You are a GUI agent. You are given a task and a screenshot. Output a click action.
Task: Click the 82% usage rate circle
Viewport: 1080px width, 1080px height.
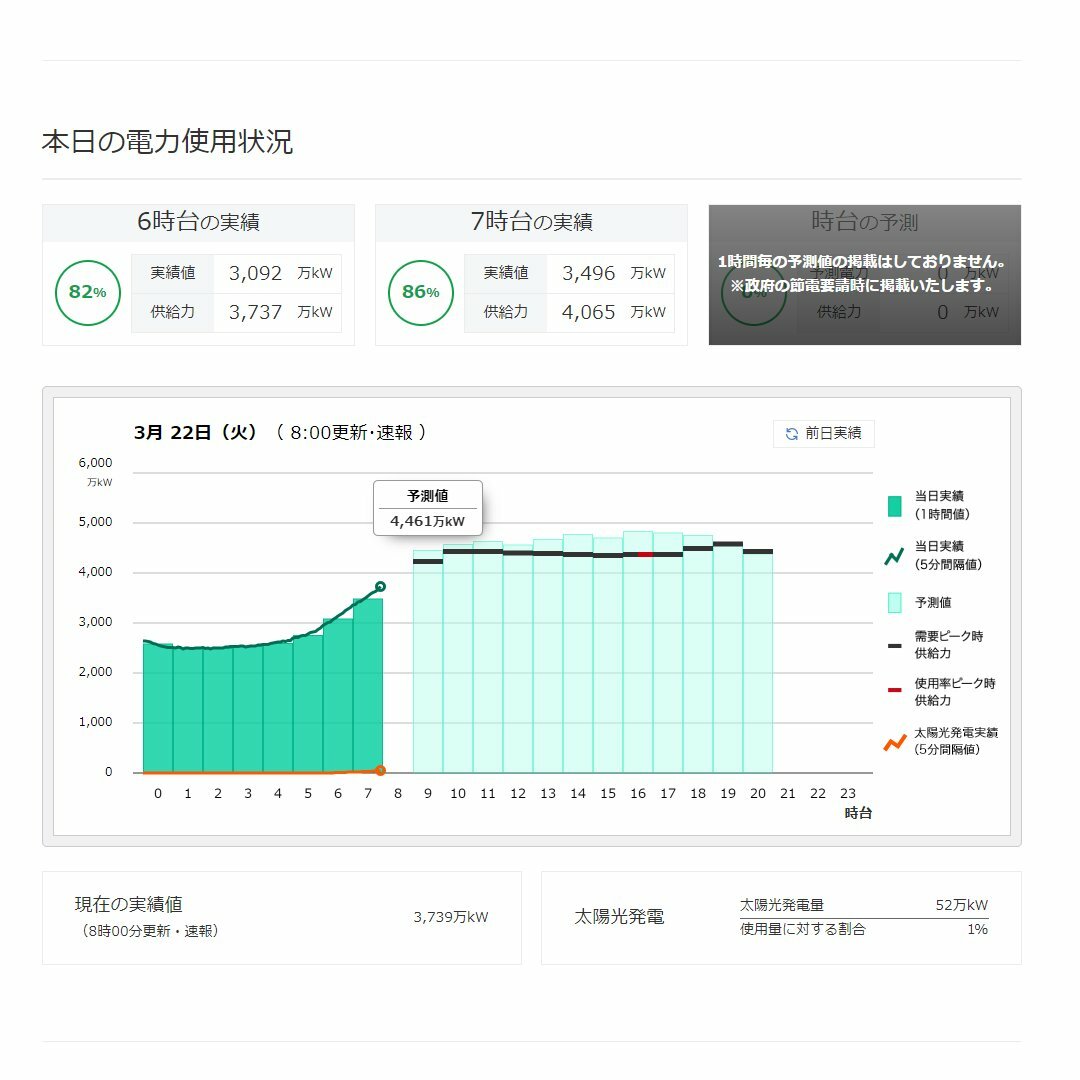click(87, 292)
